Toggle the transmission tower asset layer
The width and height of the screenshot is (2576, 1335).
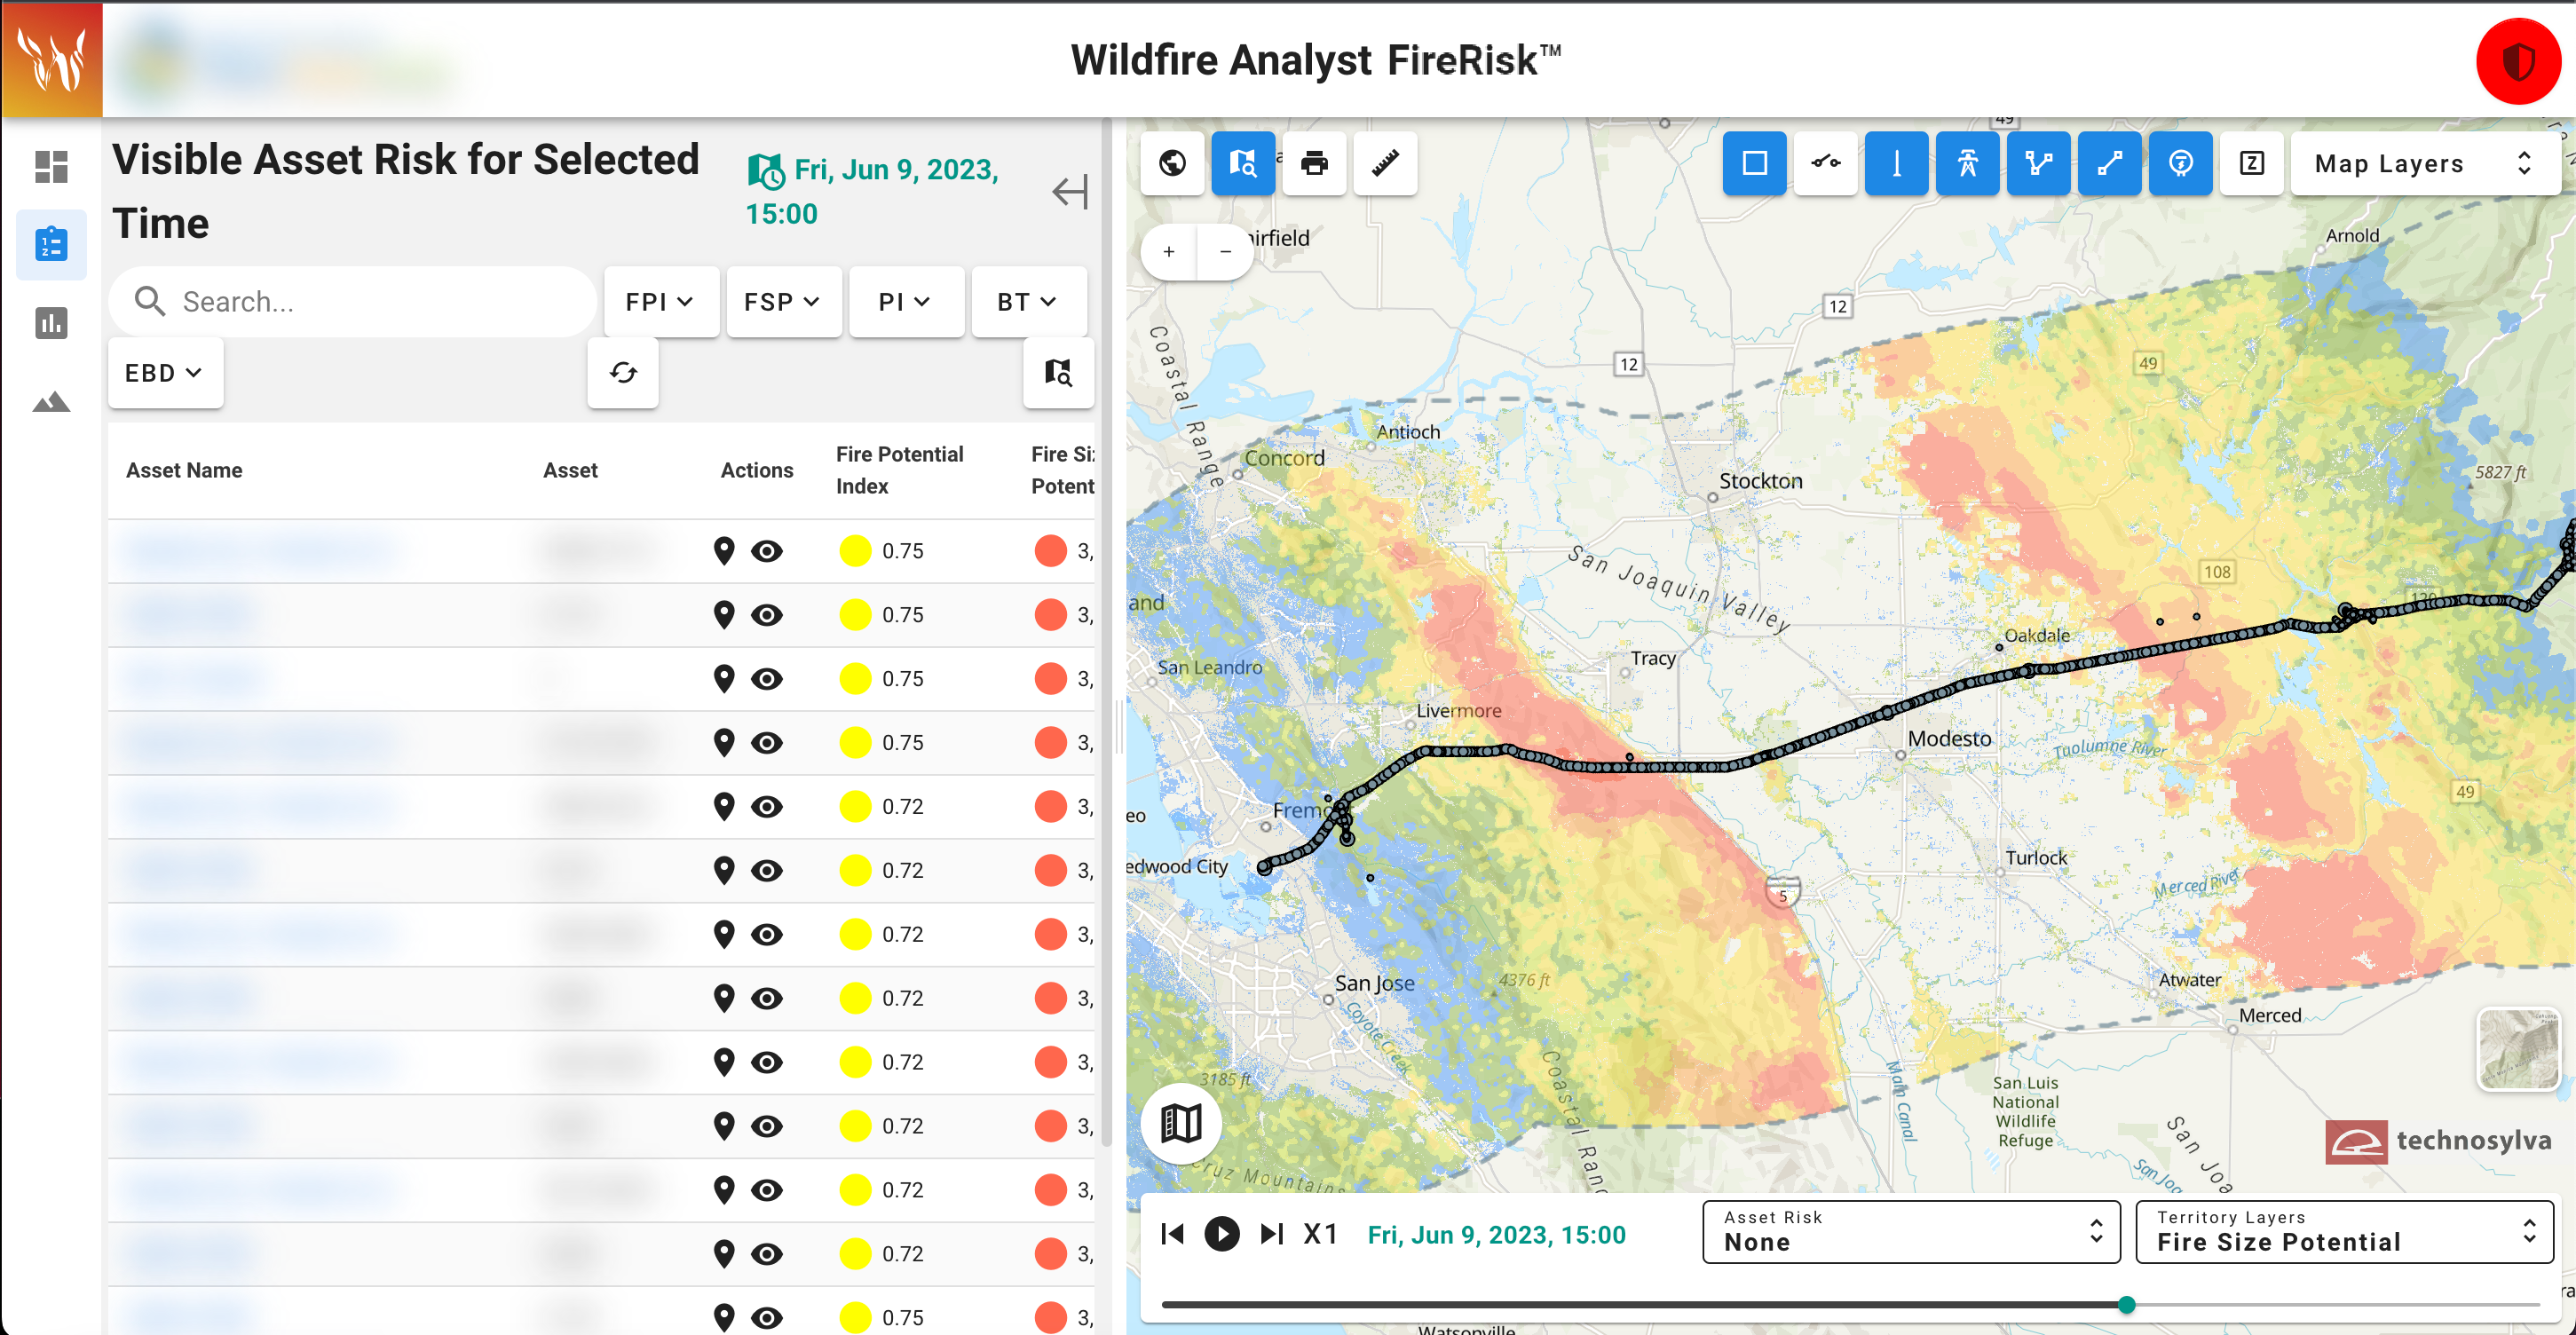(1967, 163)
